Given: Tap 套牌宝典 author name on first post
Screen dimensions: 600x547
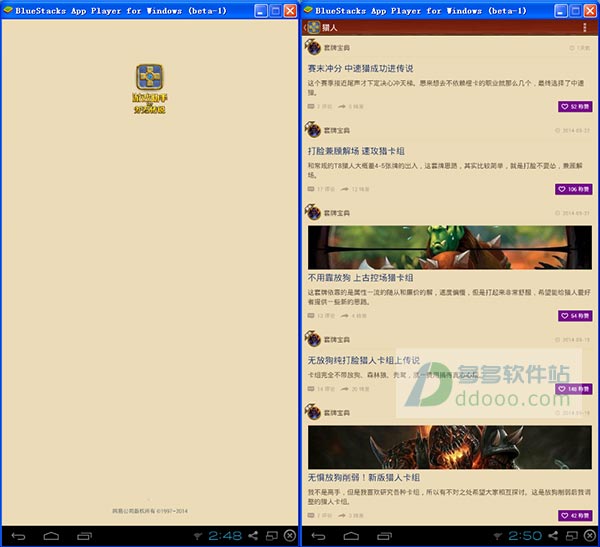Looking at the screenshot, I should tap(337, 48).
